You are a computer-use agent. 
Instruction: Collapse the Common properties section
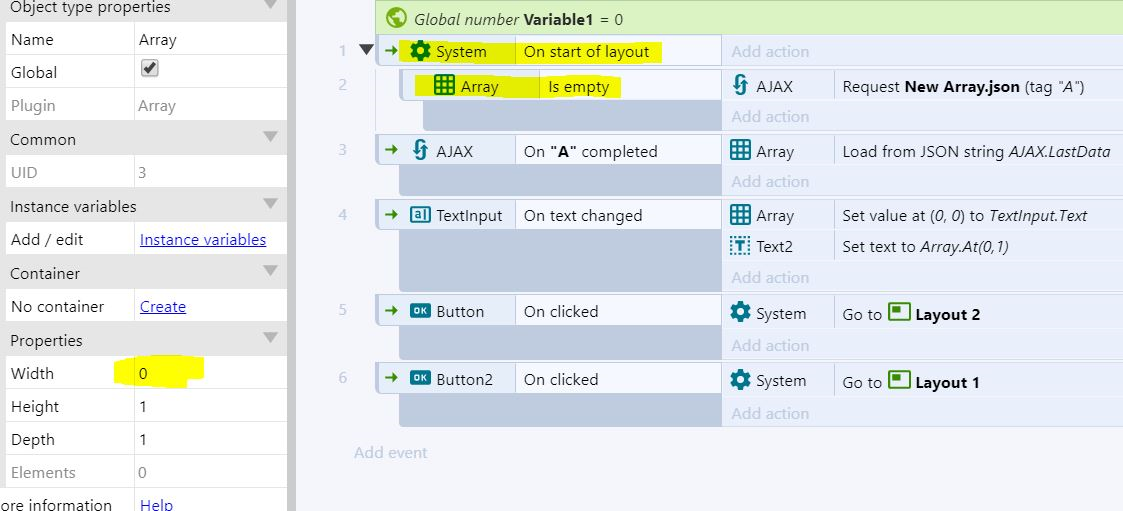click(270, 137)
